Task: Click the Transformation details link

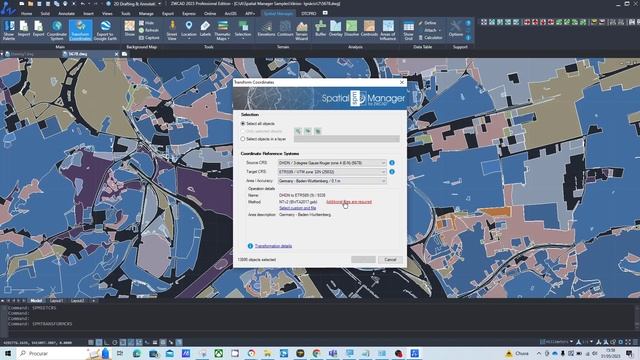Action: point(273,246)
